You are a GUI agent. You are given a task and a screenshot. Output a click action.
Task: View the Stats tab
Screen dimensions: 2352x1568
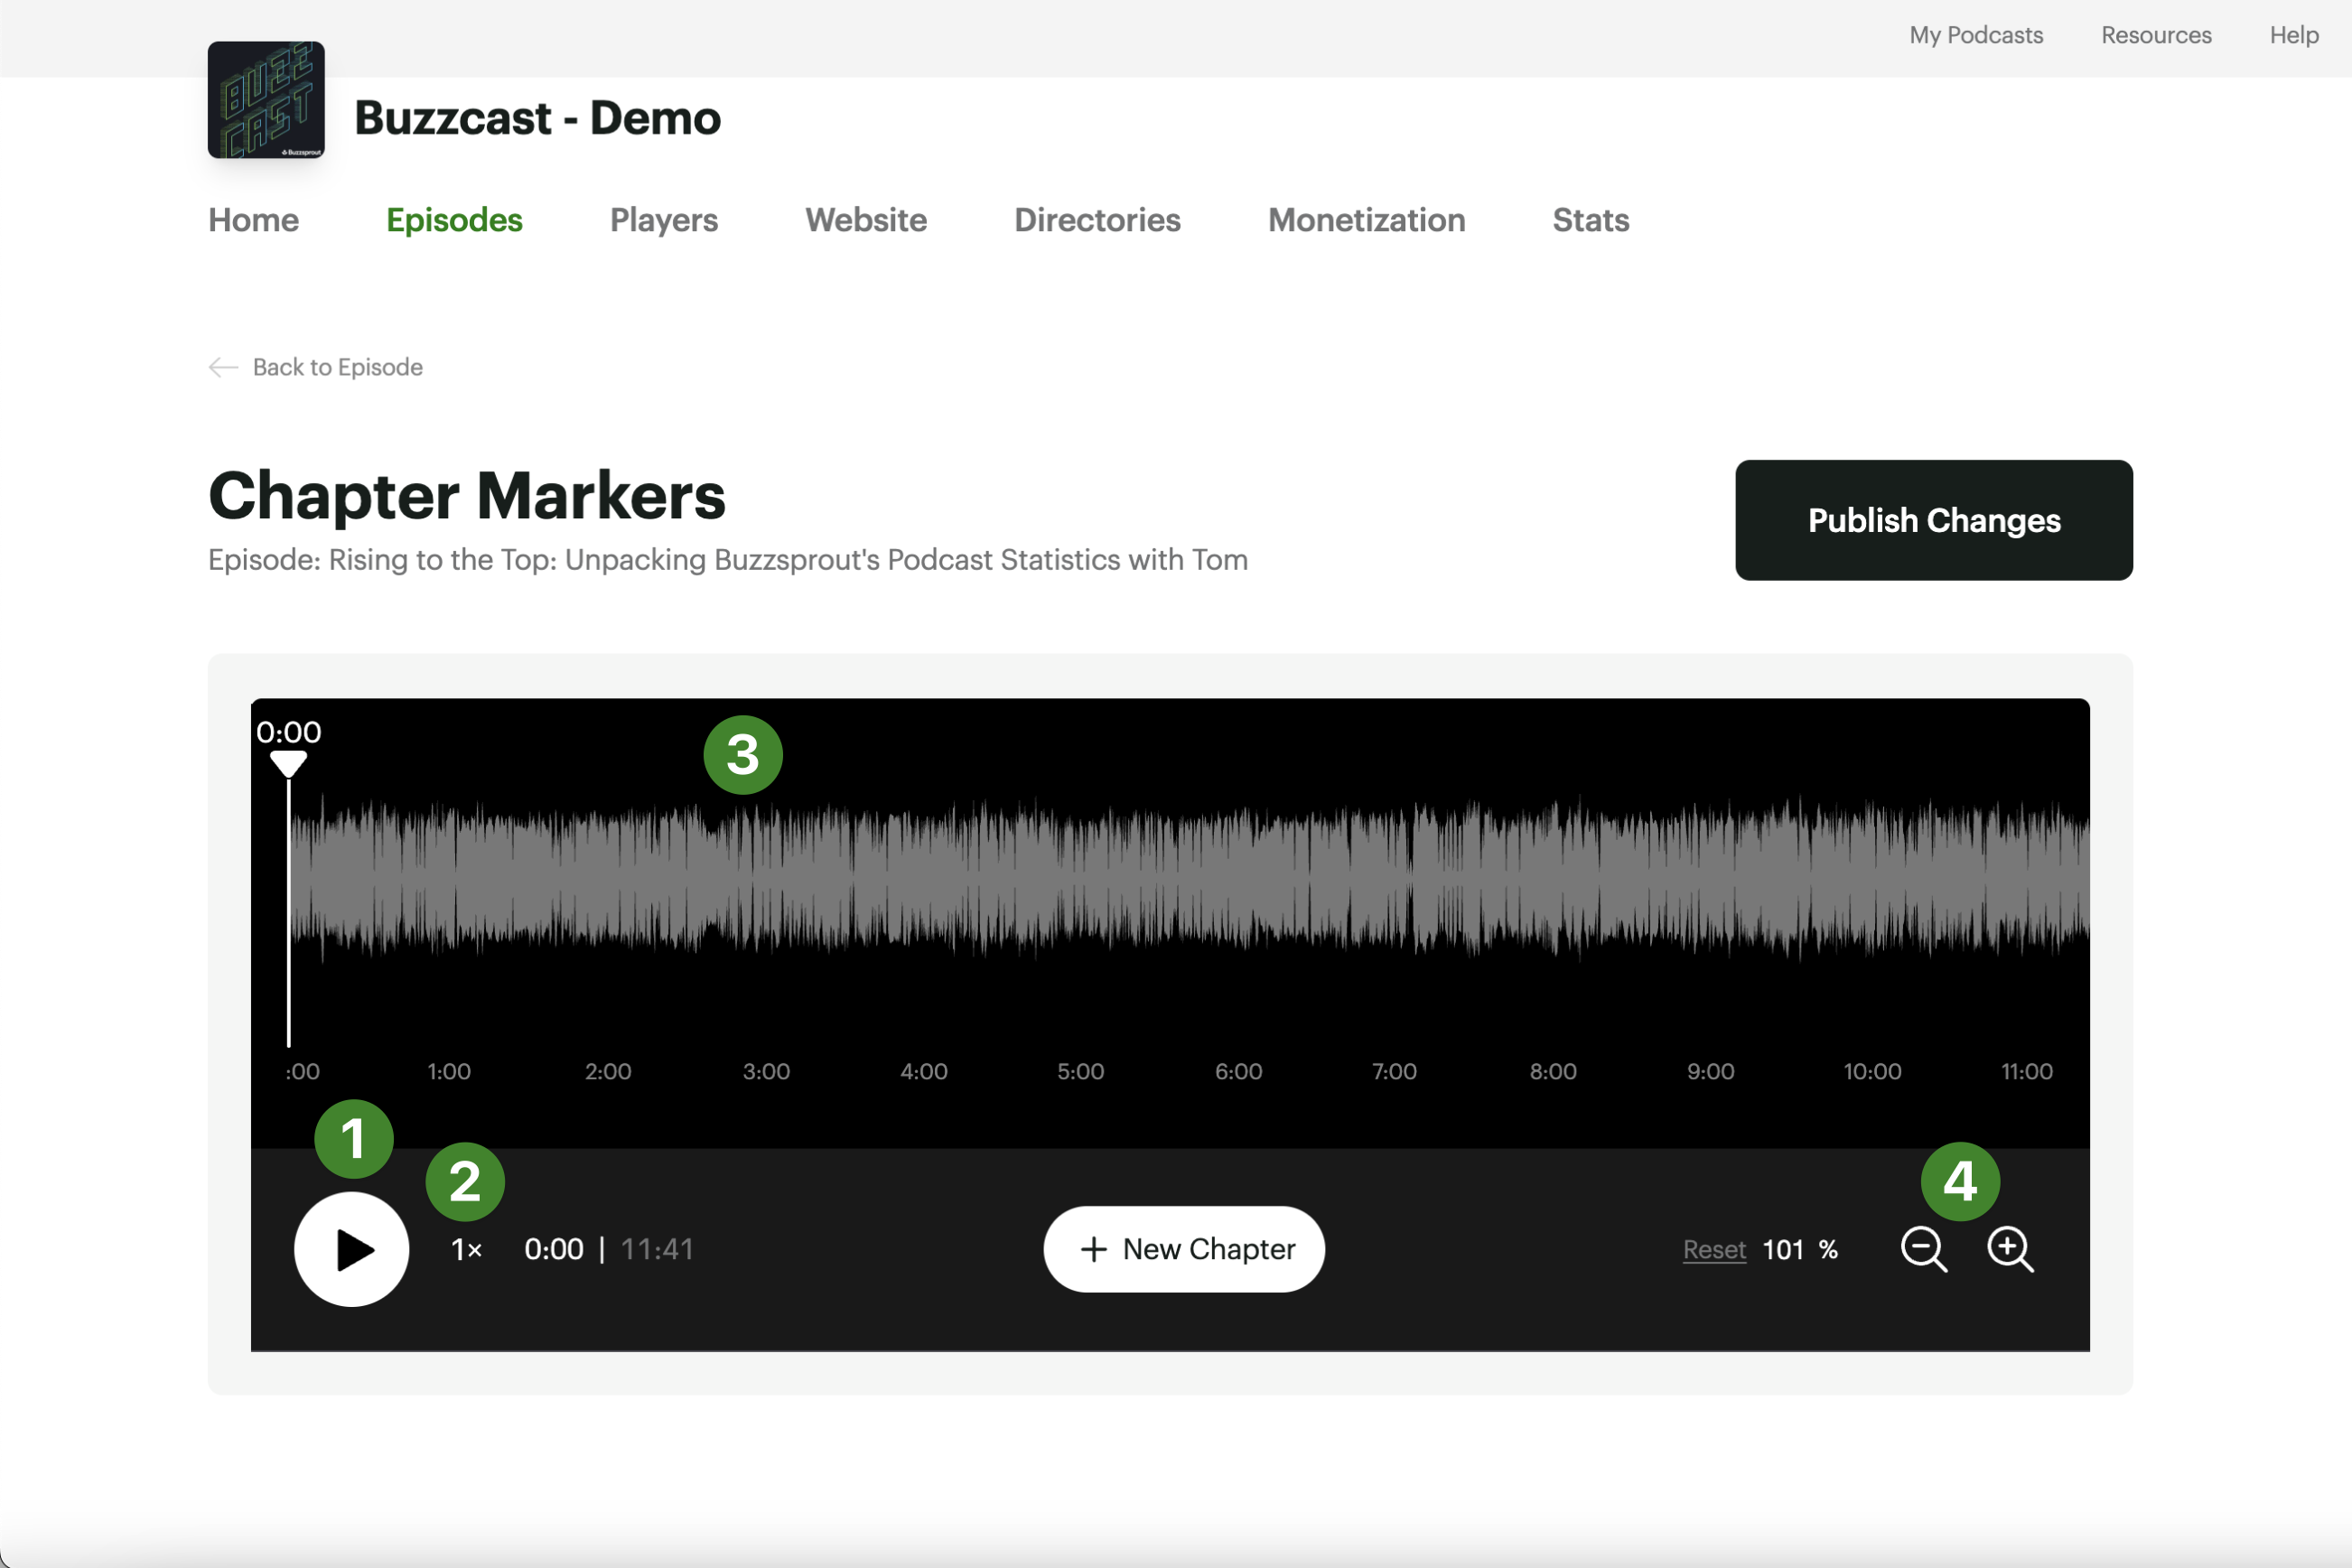[x=1590, y=220]
